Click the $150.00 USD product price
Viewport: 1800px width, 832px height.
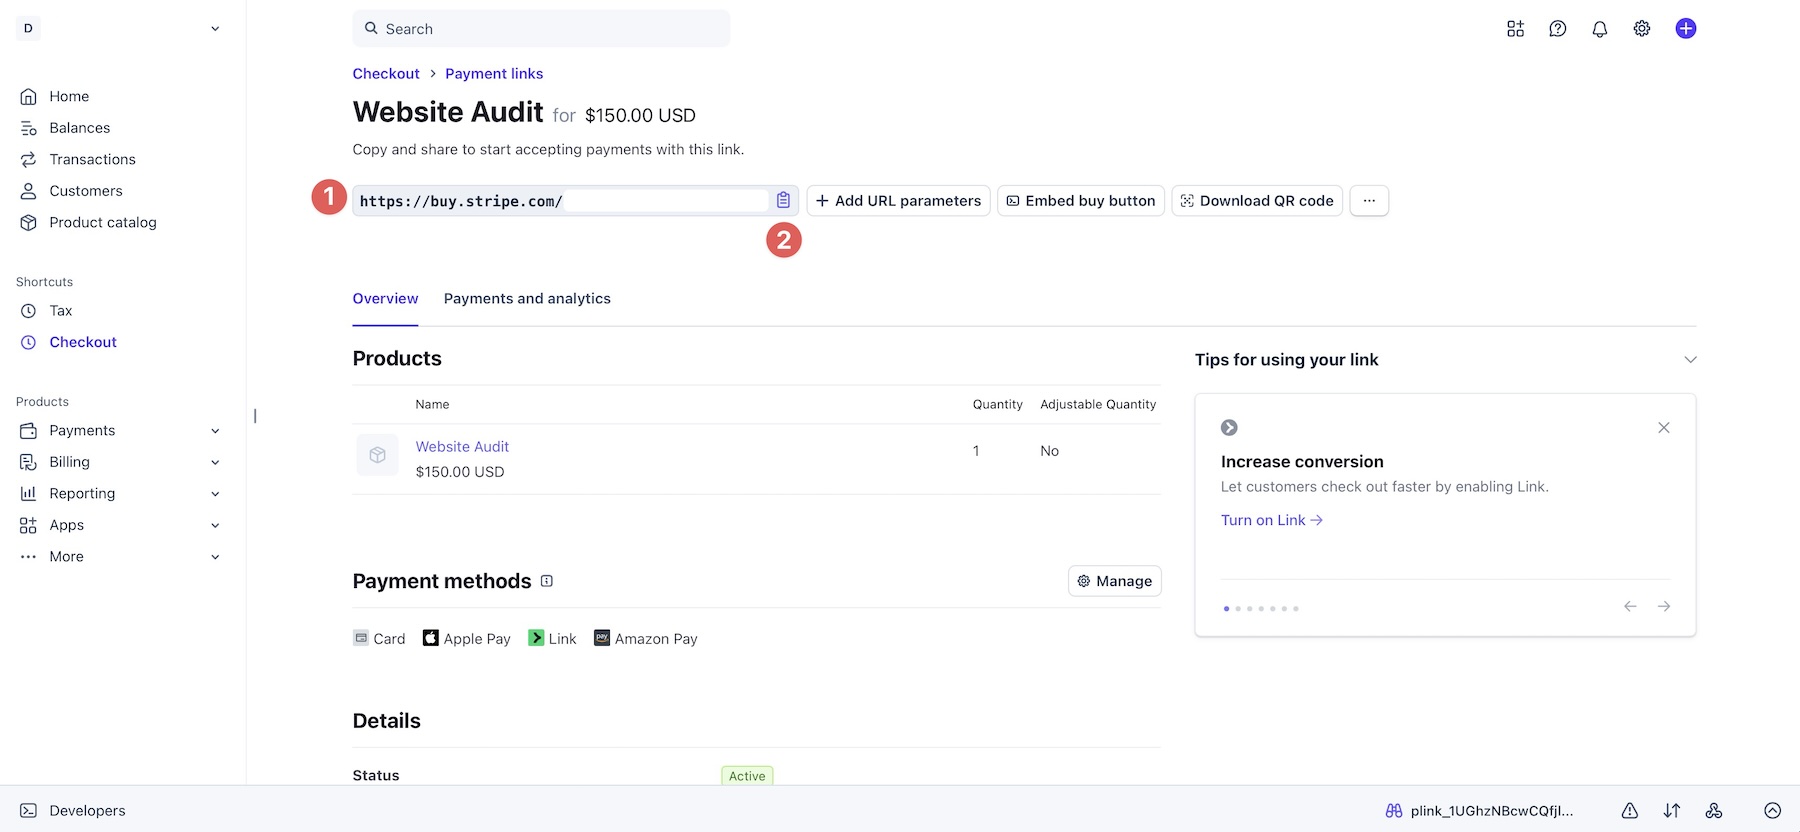(460, 472)
